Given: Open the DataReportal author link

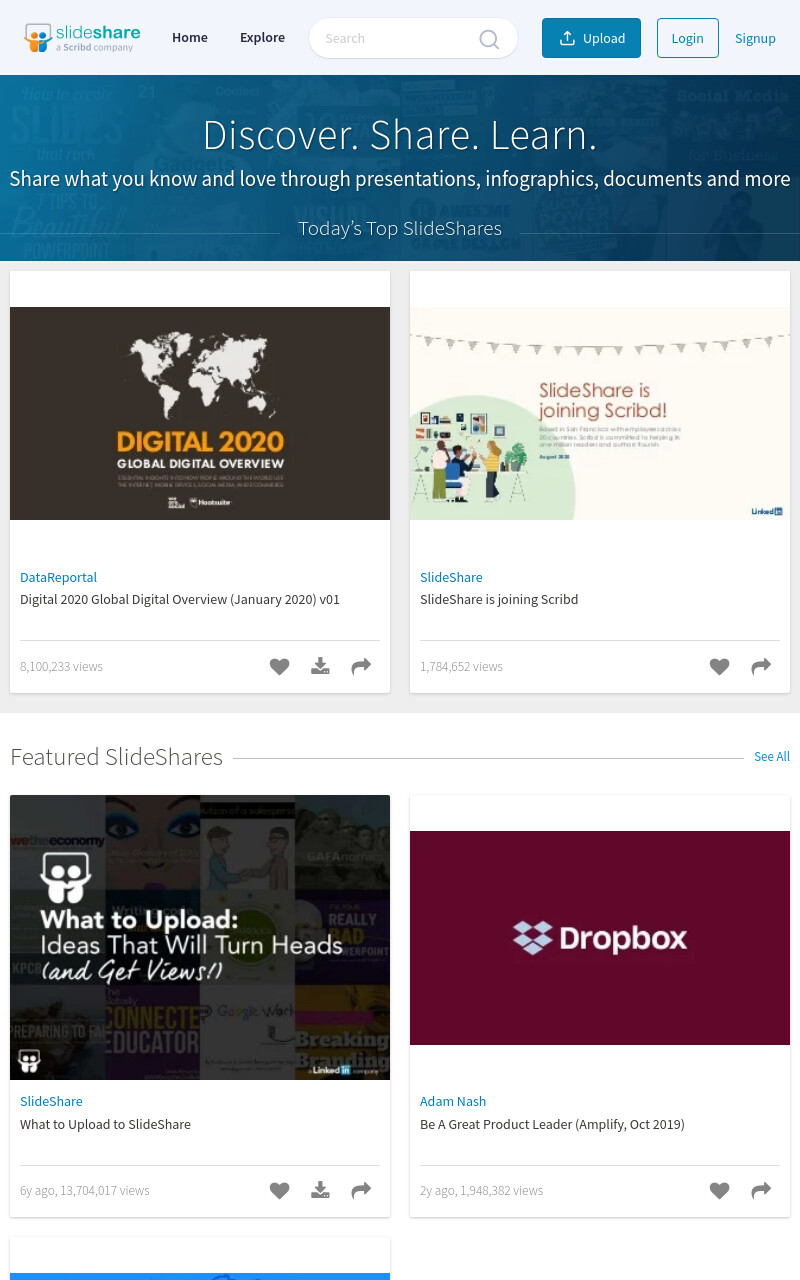Looking at the screenshot, I should (x=58, y=577).
